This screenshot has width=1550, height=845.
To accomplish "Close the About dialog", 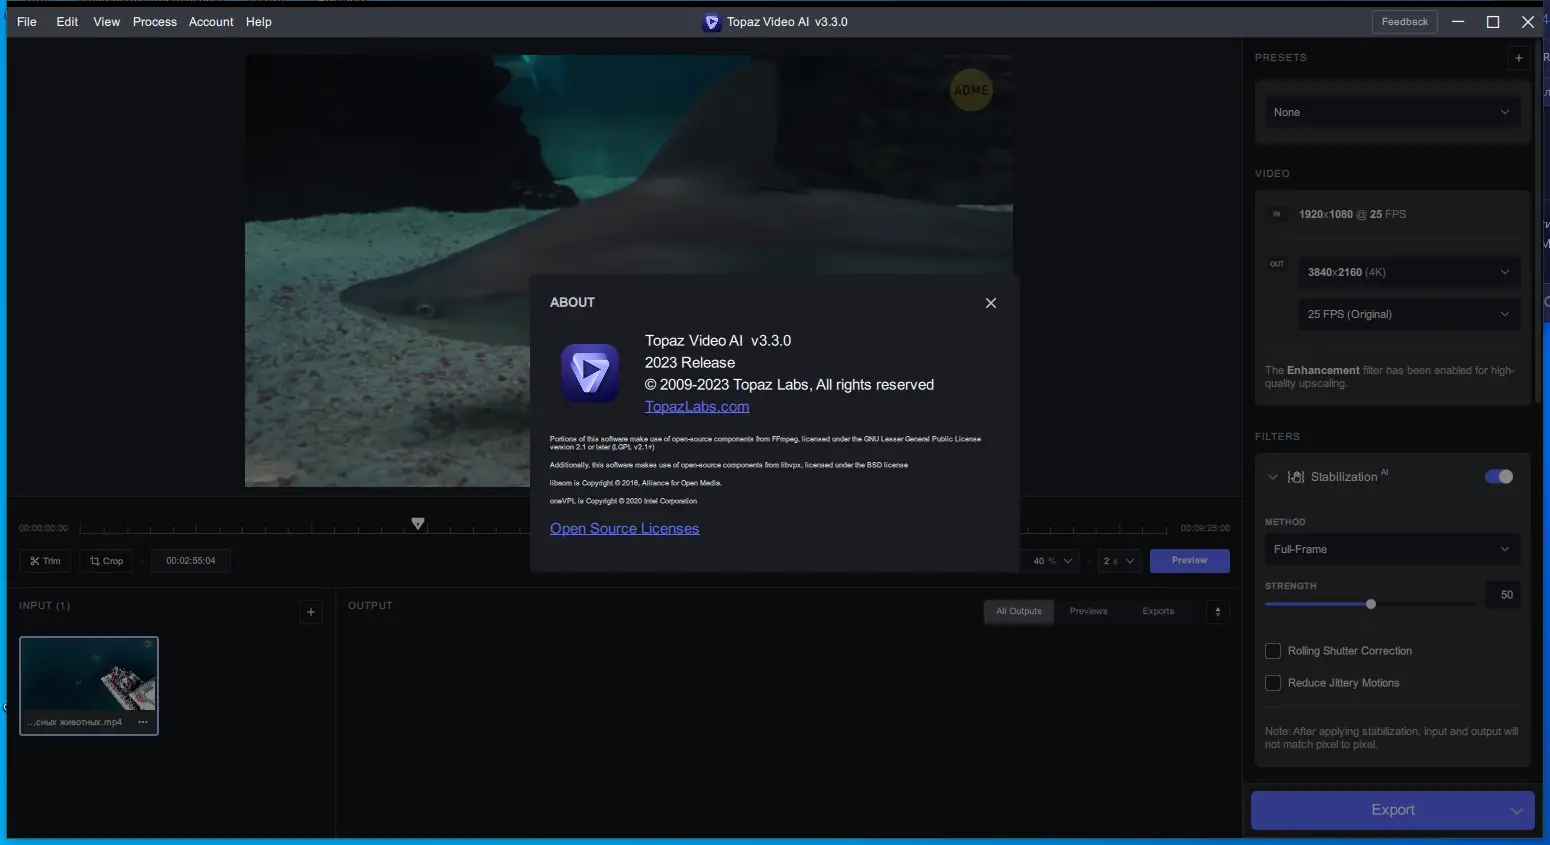I will (x=991, y=303).
